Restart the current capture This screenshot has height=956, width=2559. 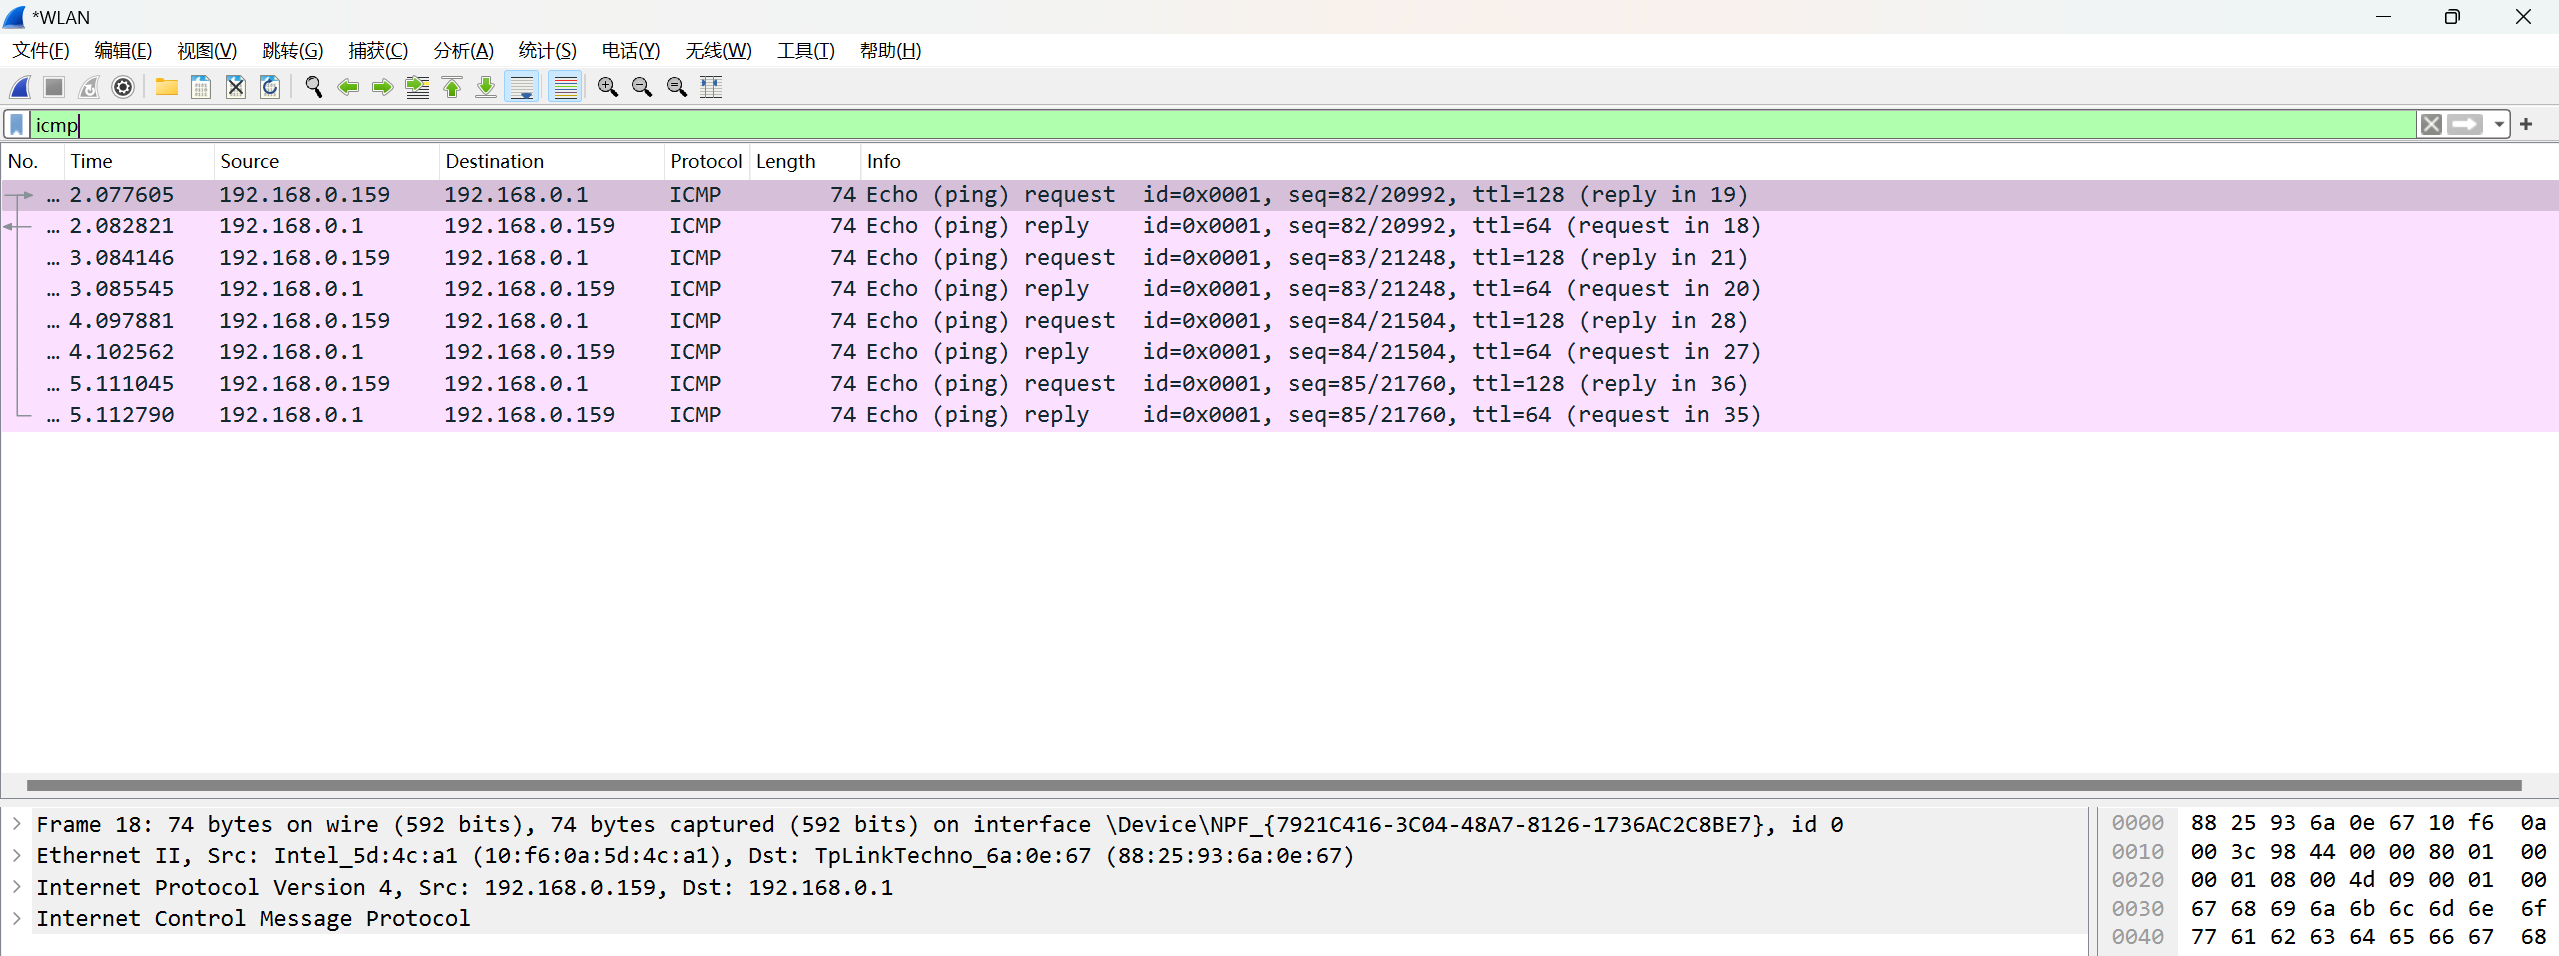tap(89, 87)
